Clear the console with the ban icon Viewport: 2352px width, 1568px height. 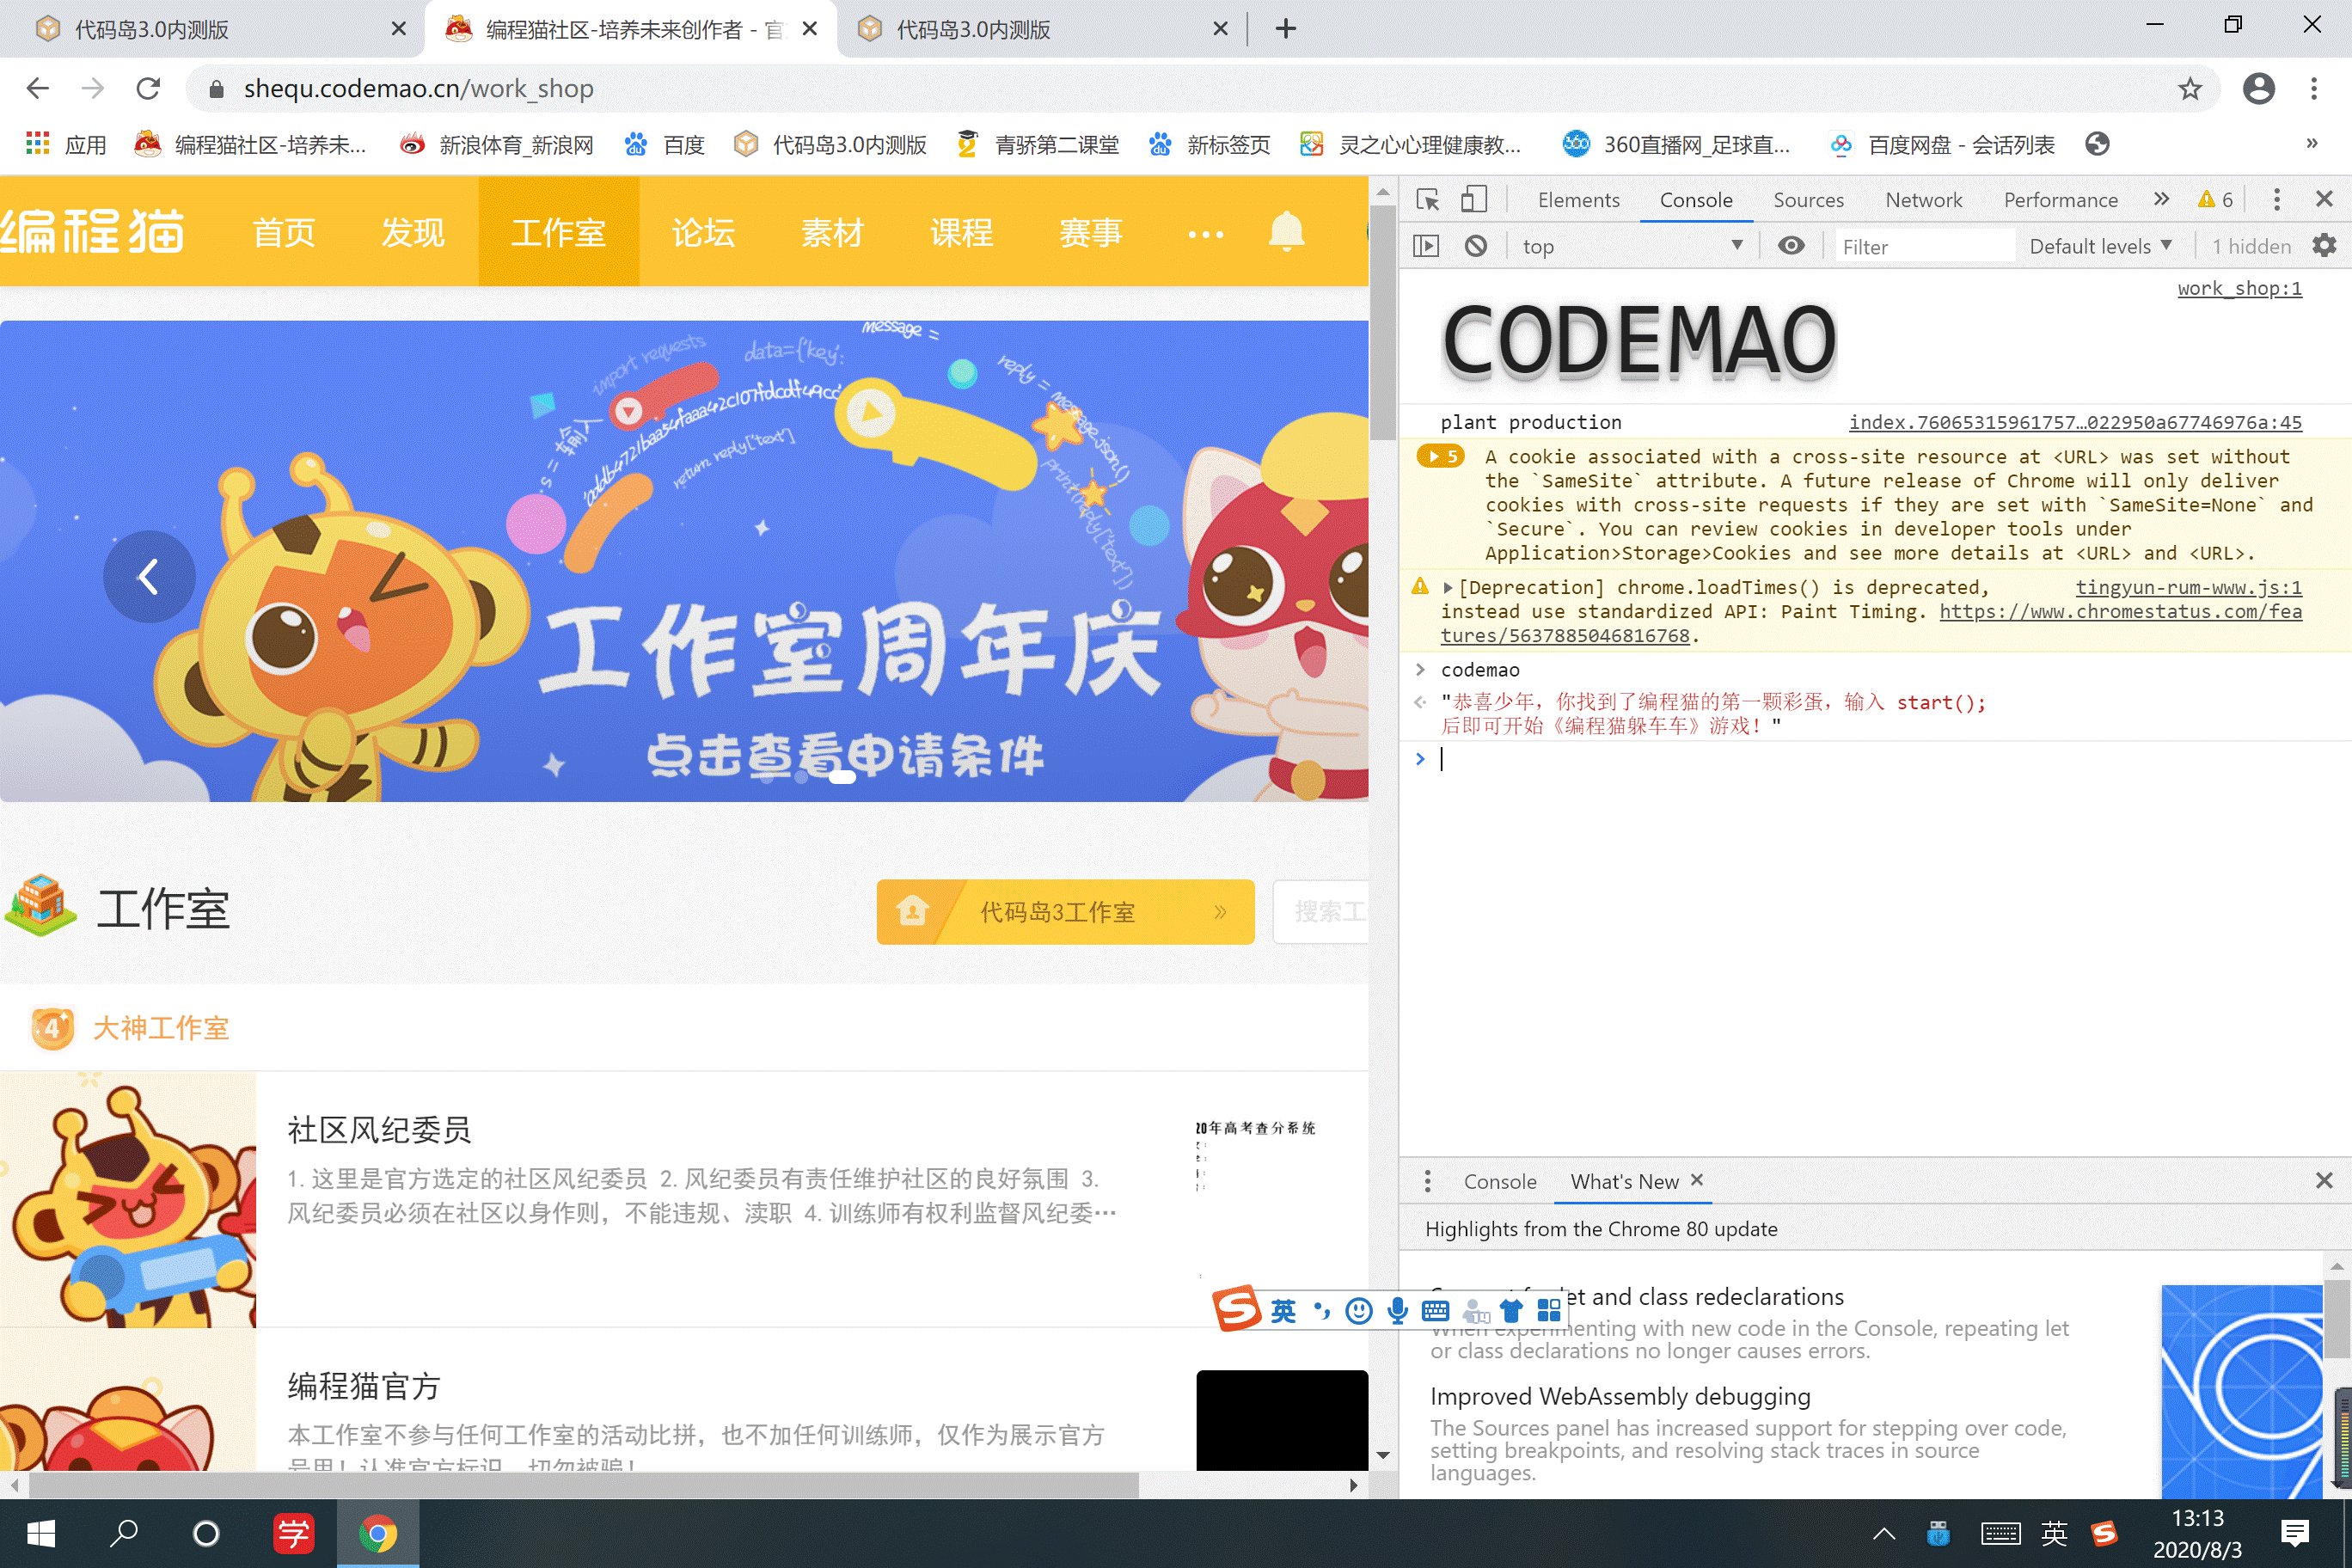coord(1475,246)
